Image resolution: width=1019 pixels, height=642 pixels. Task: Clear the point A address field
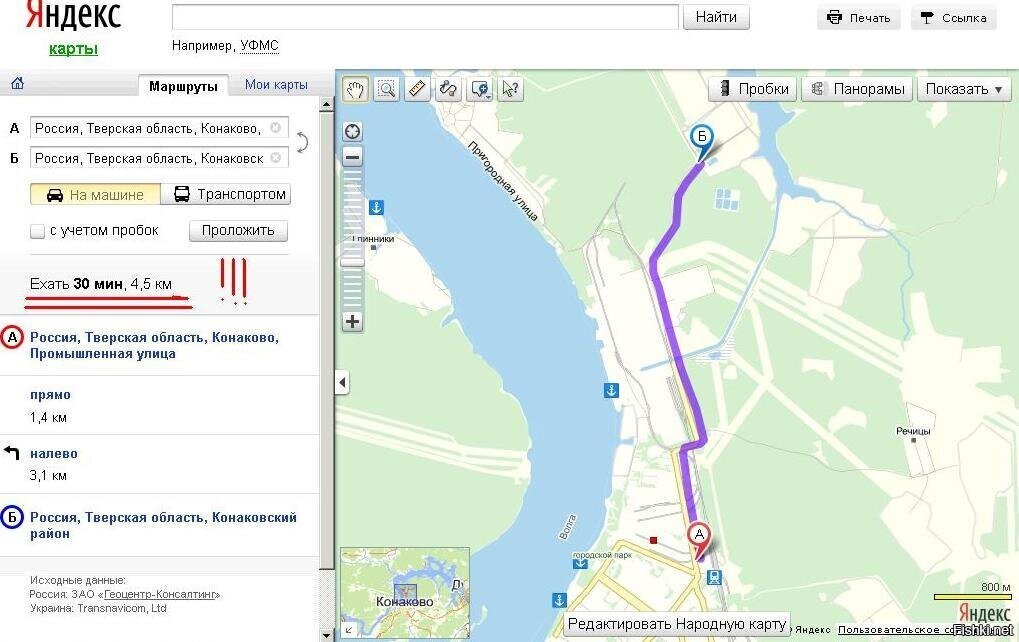coord(276,128)
